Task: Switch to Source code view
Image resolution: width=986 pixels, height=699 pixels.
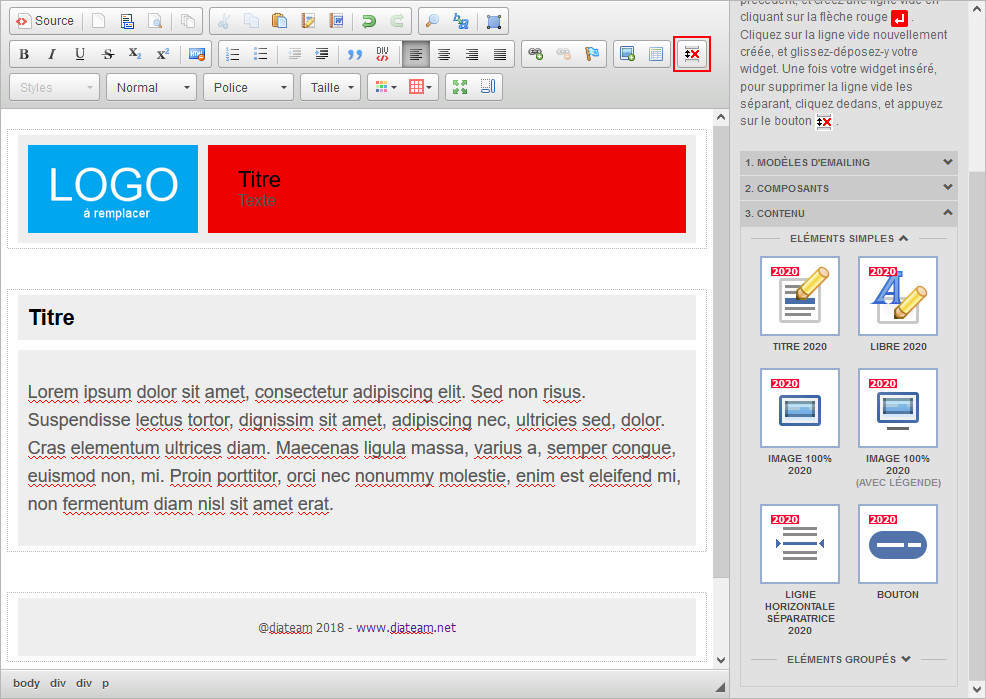Action: point(45,20)
